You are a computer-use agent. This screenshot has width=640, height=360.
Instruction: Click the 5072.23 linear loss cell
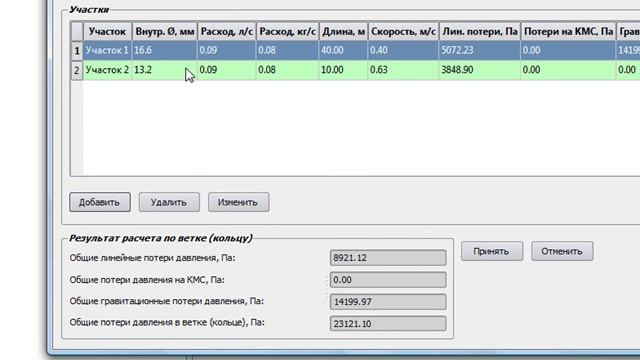480,51
